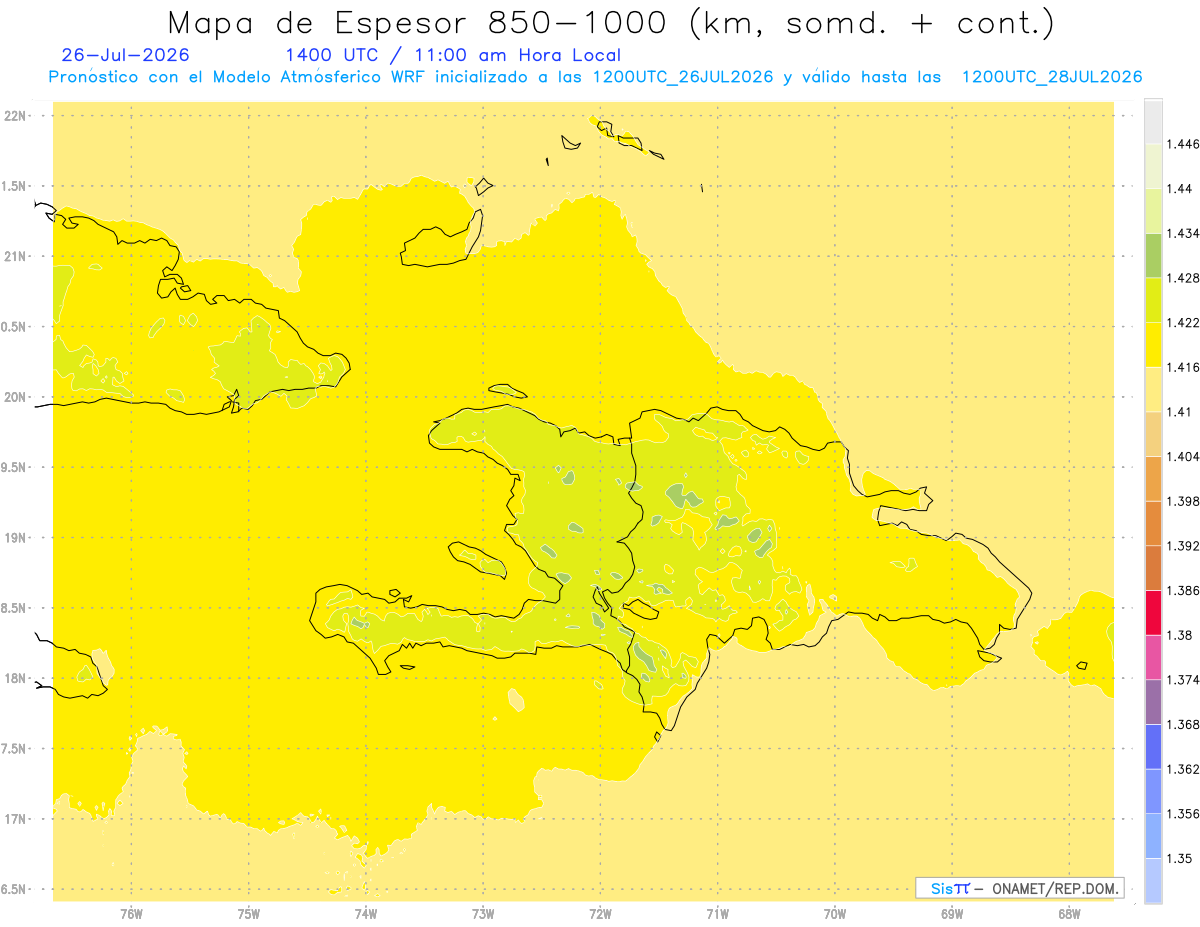The width and height of the screenshot is (1200, 927).
Task: Click the '73W' longitude label
Action: [x=483, y=913]
